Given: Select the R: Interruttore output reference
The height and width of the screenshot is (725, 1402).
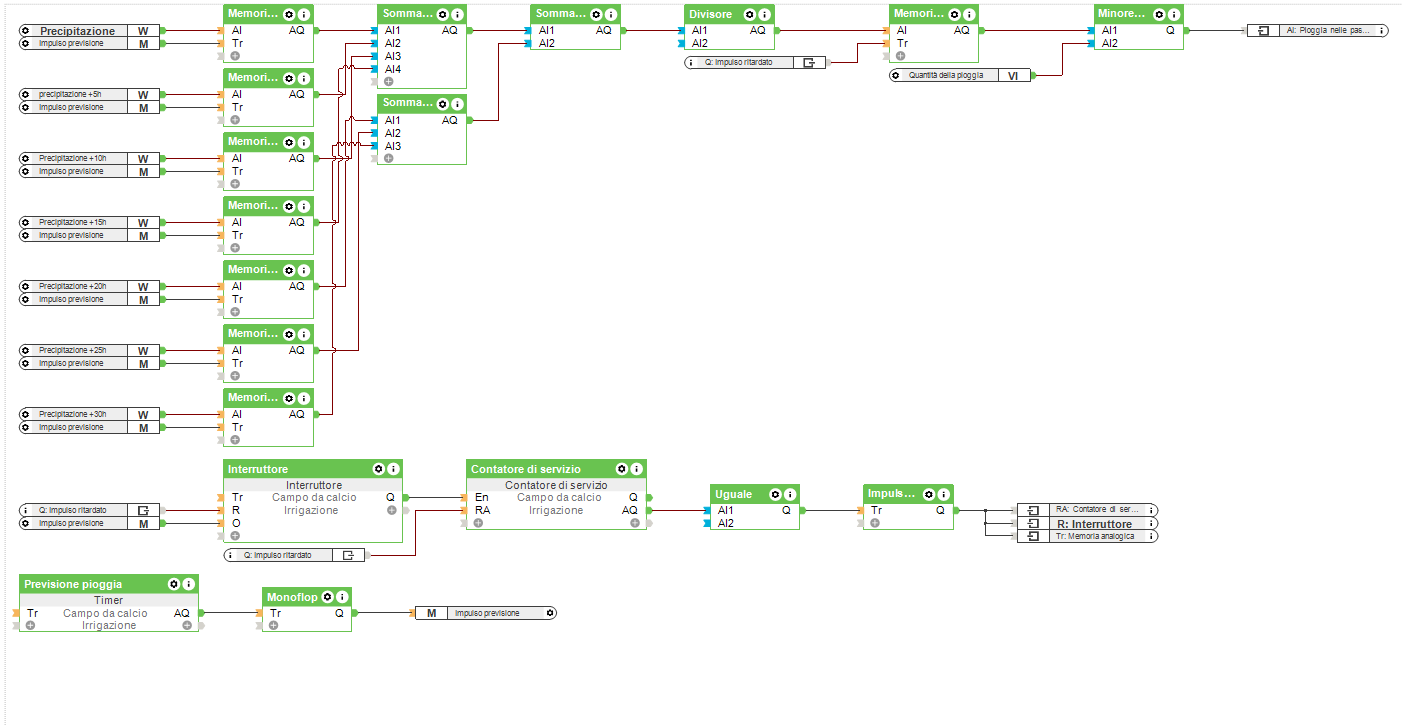Looking at the screenshot, I should point(1094,524).
